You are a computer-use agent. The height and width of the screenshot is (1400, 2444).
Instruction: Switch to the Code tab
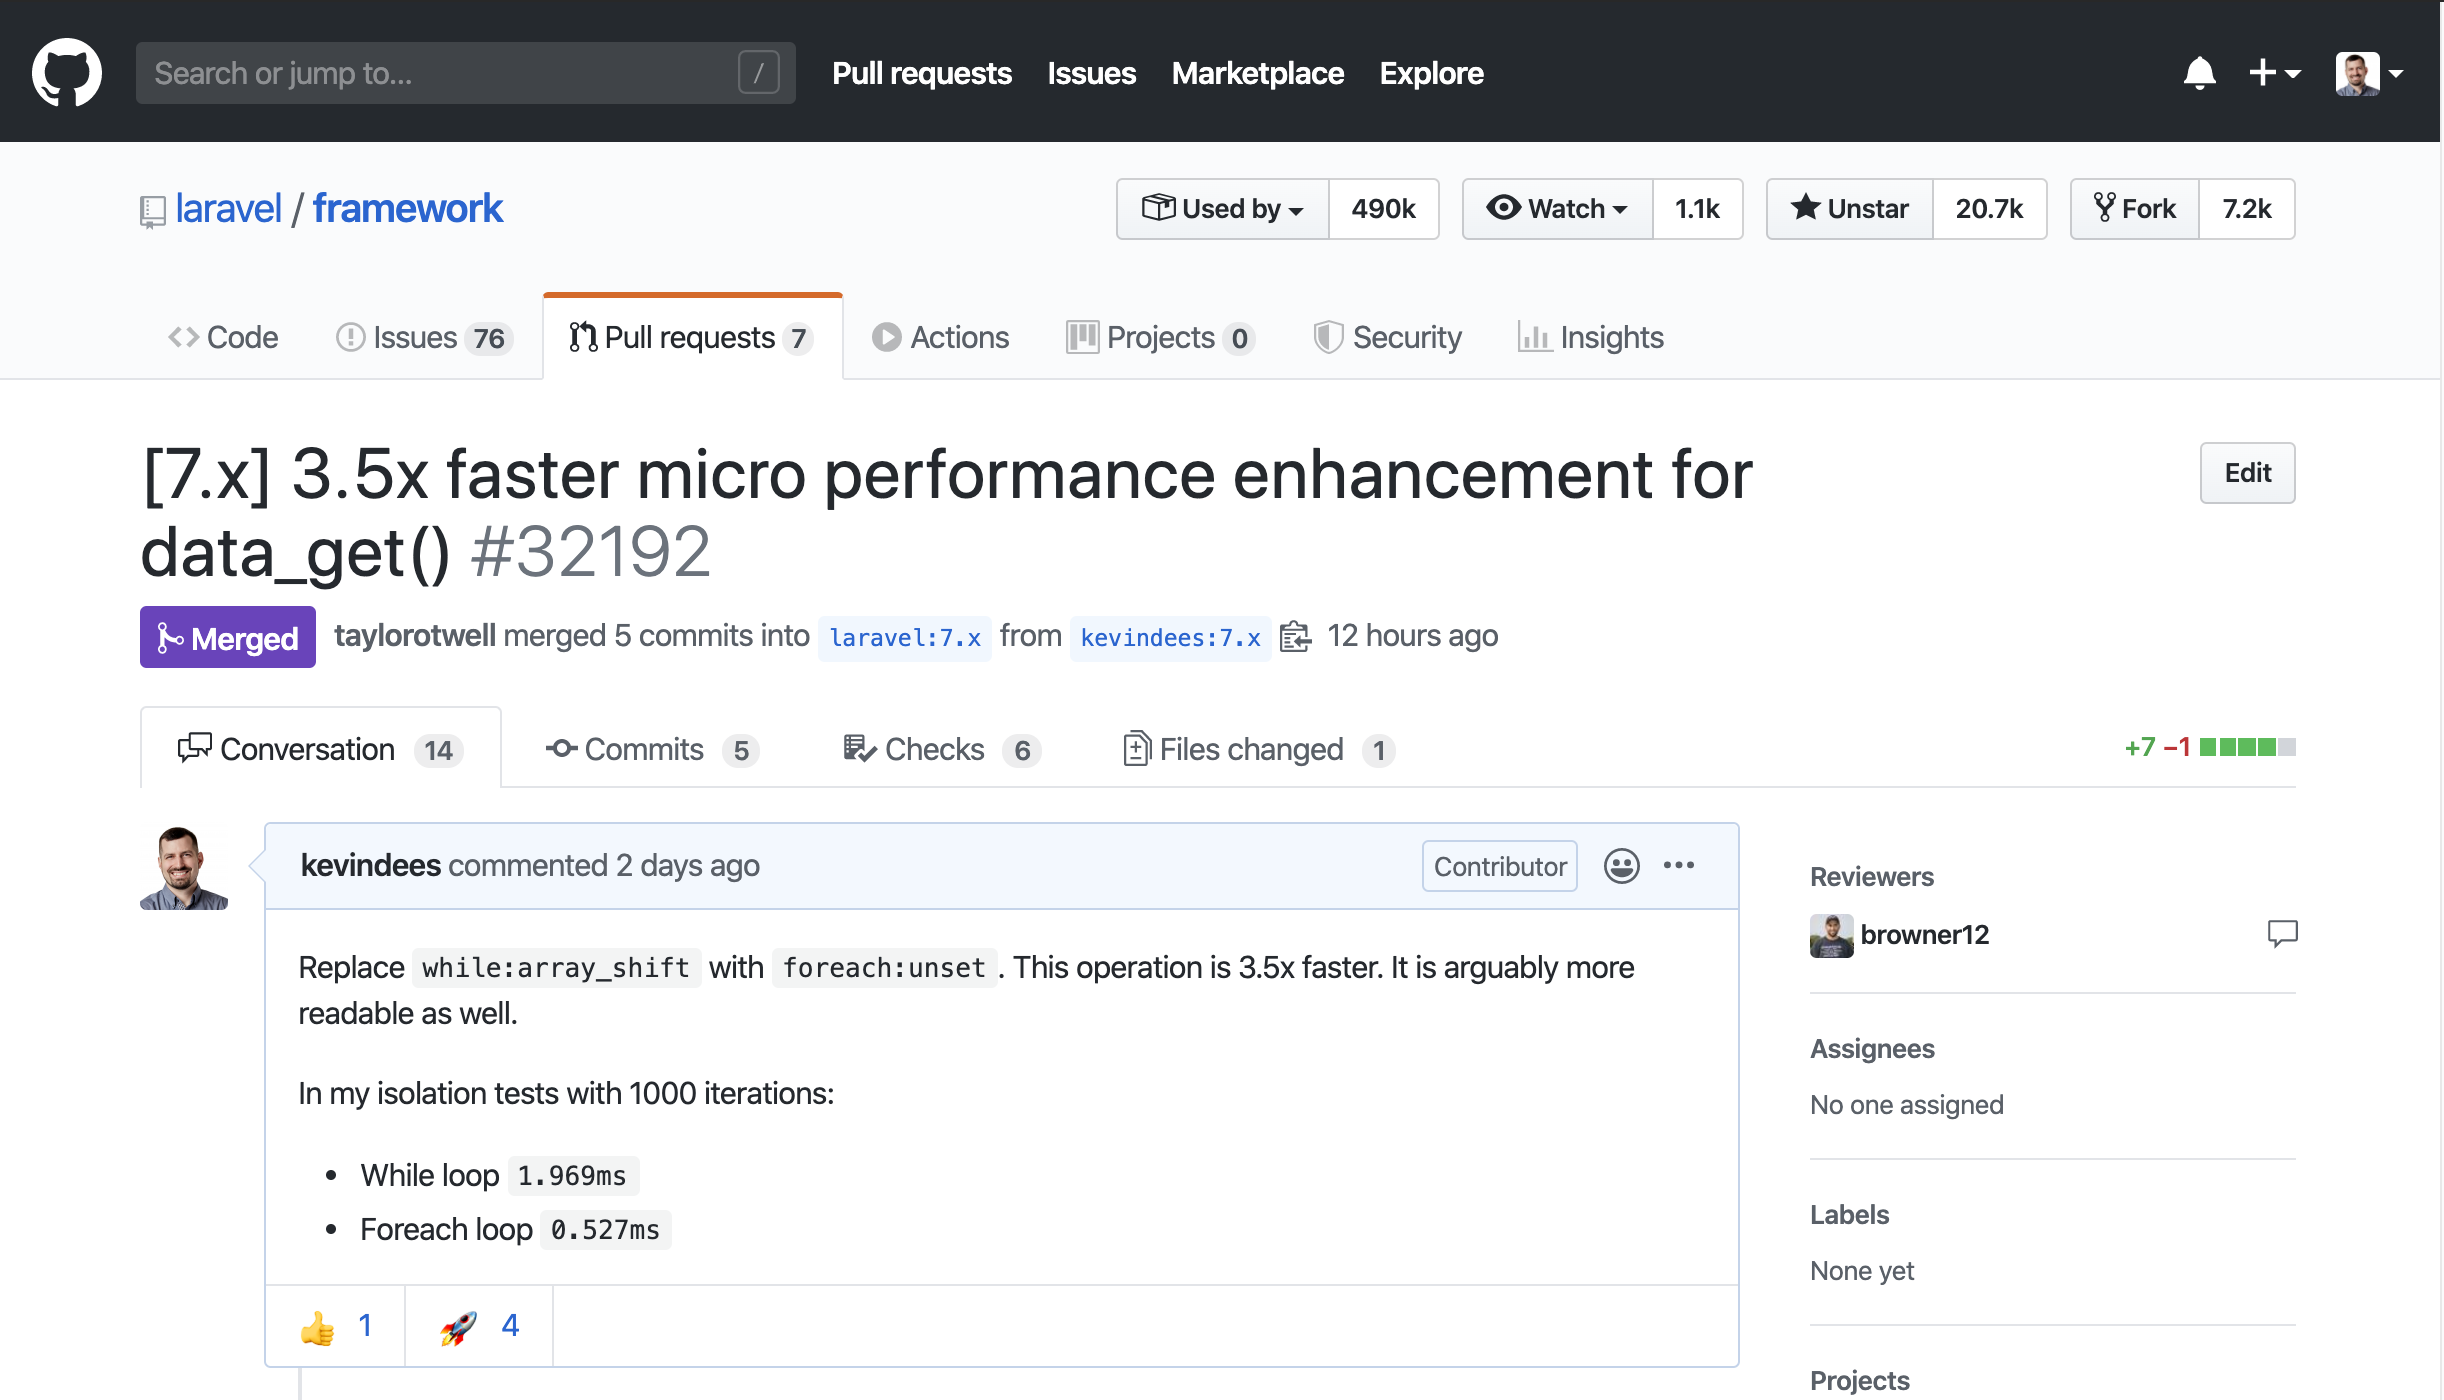223,337
